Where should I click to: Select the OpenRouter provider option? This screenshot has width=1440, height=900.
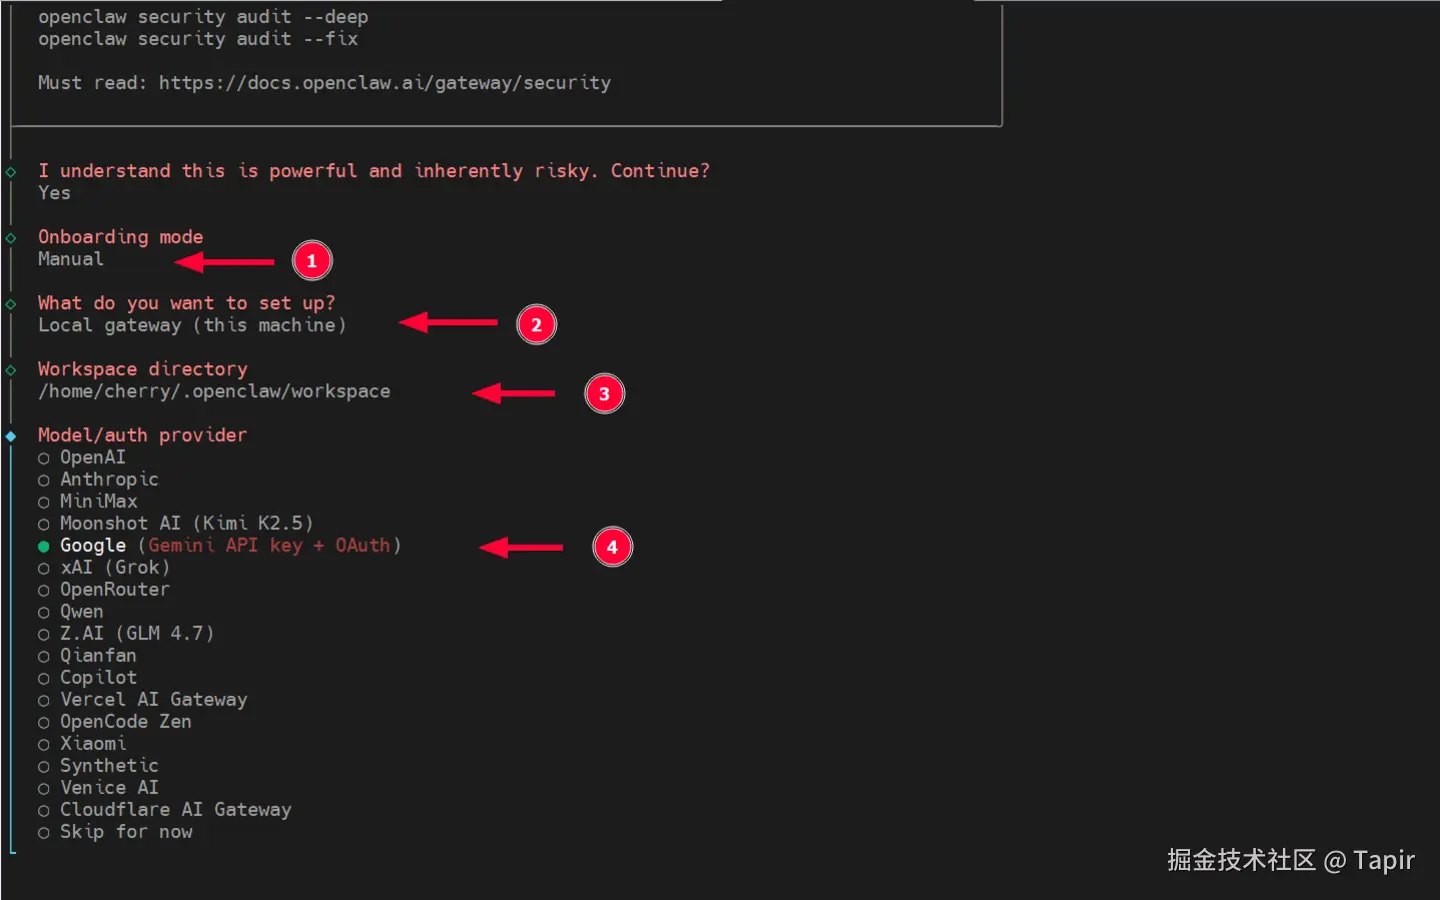coord(114,589)
